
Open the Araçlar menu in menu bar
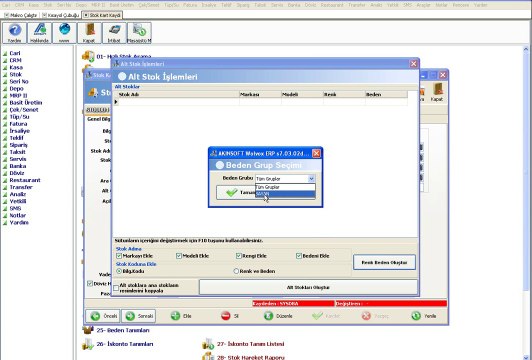(x=423, y=5)
